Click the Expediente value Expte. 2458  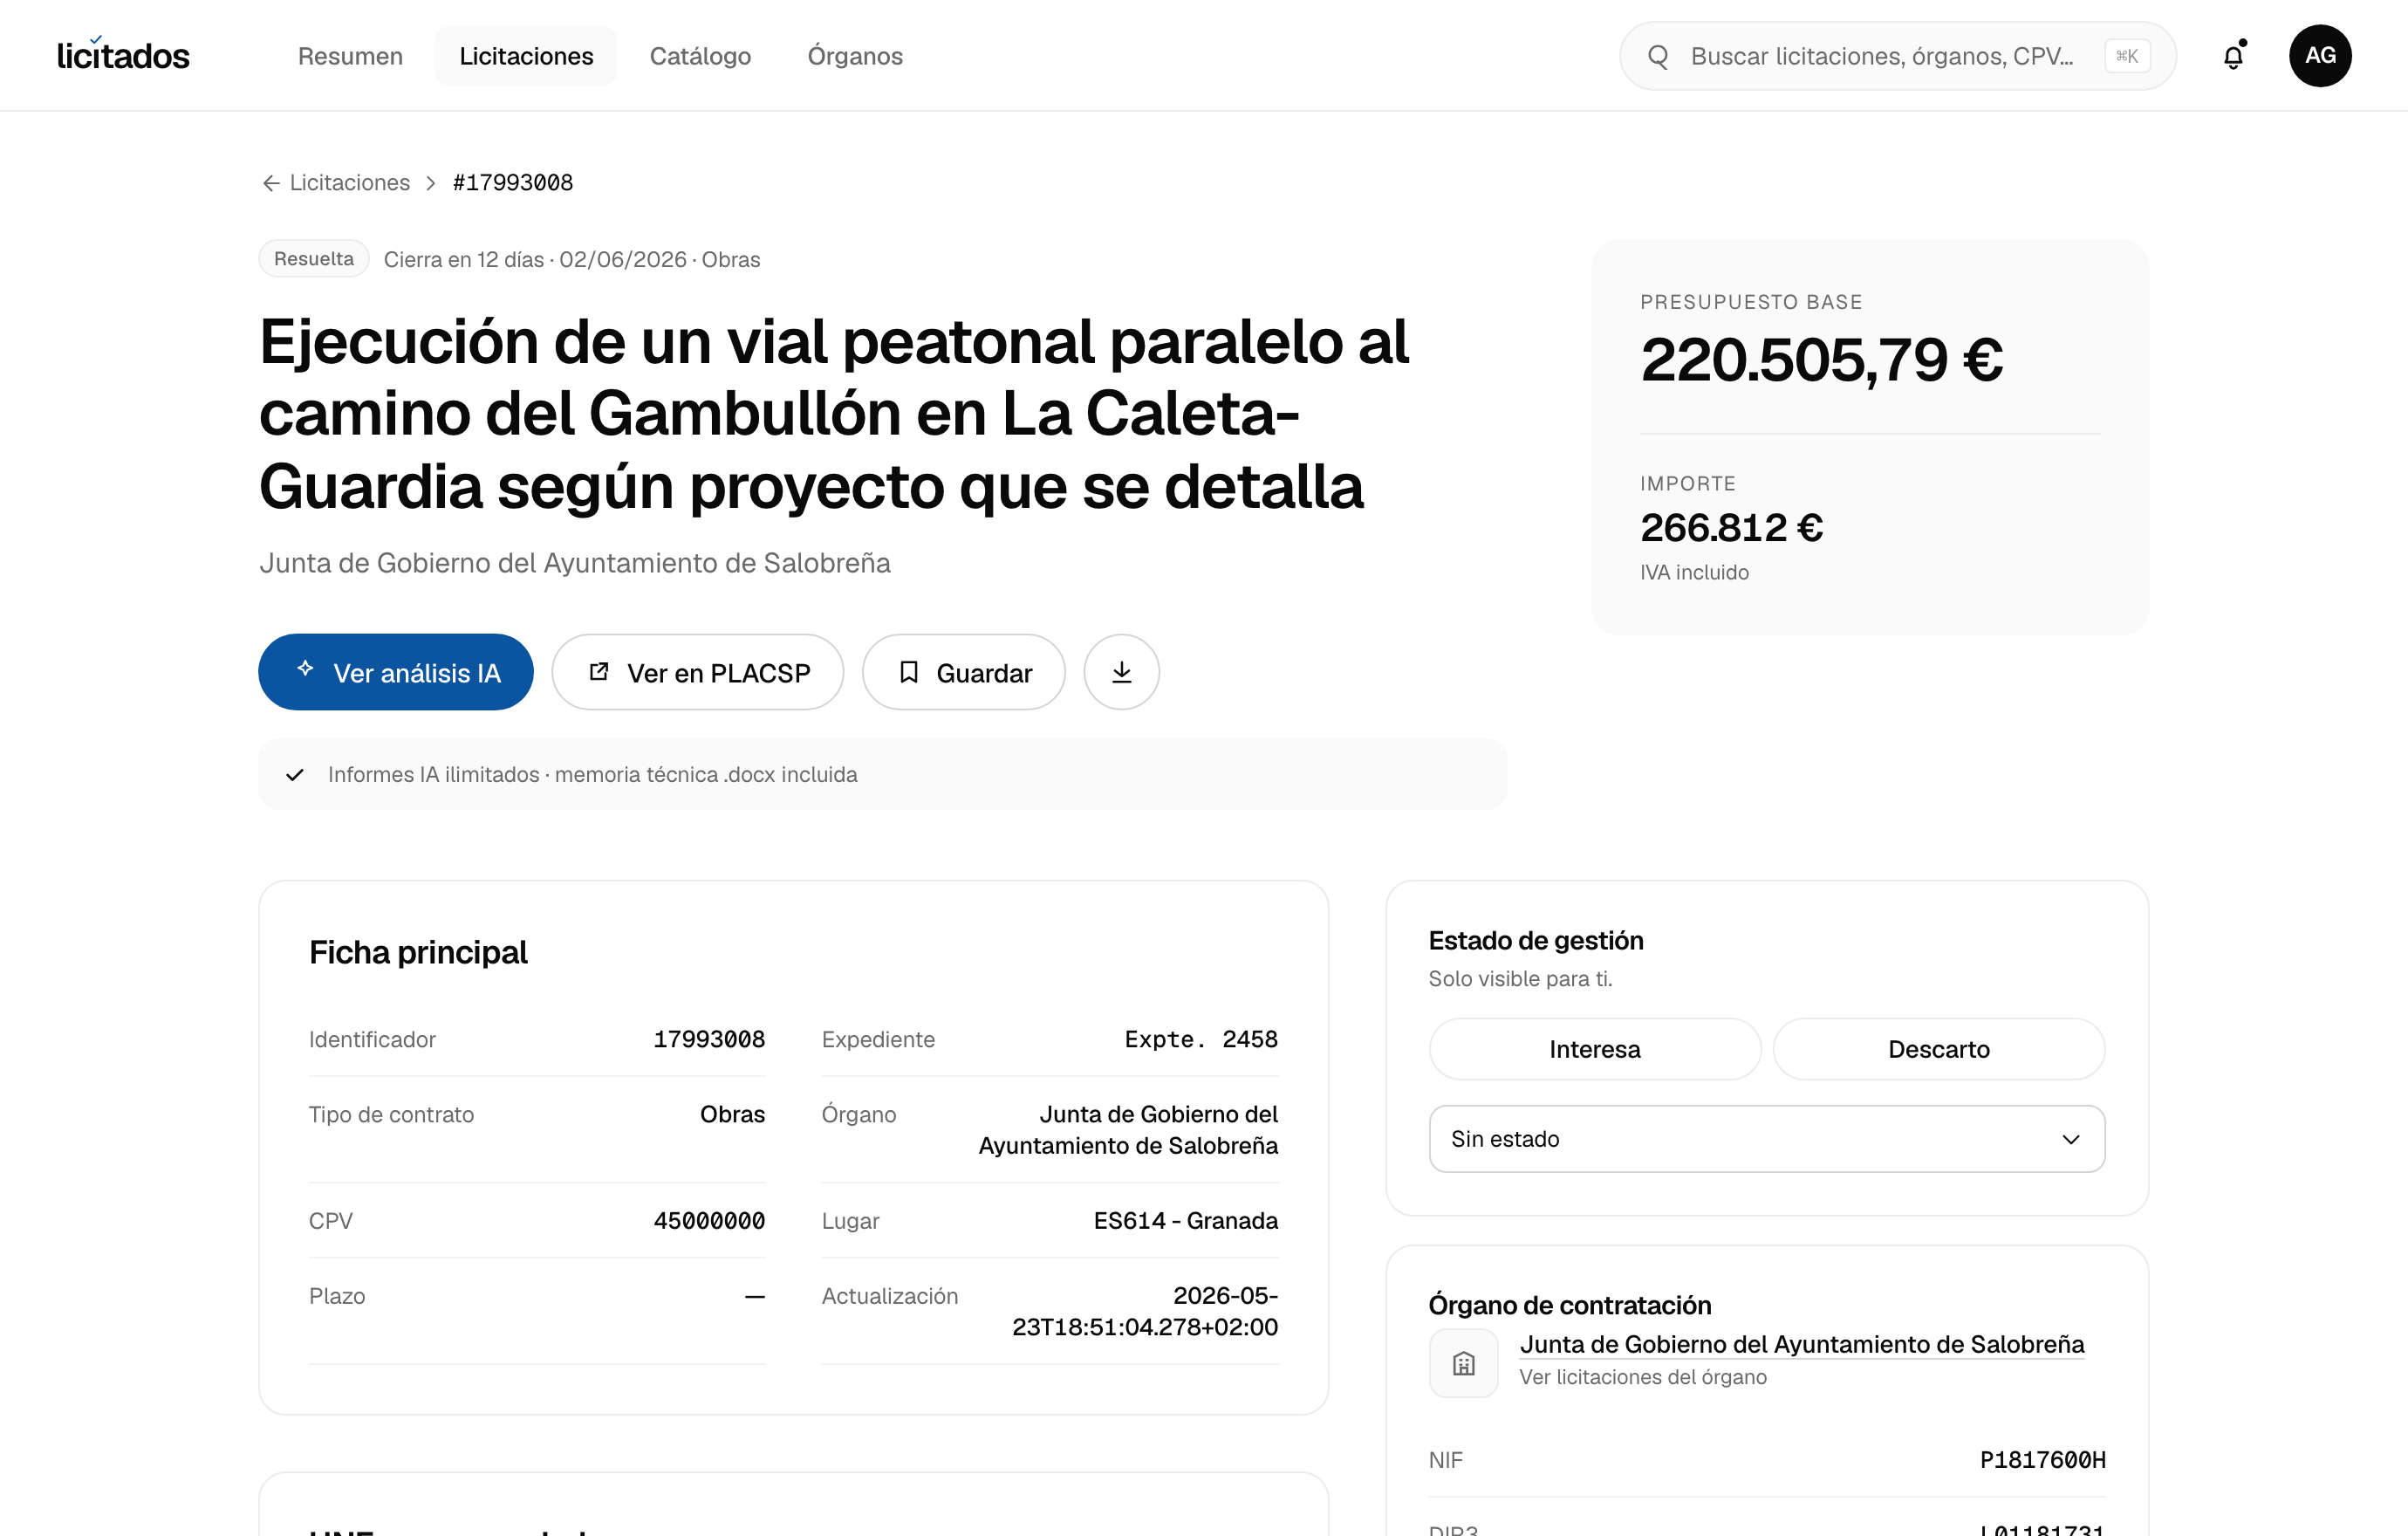tap(1201, 1039)
